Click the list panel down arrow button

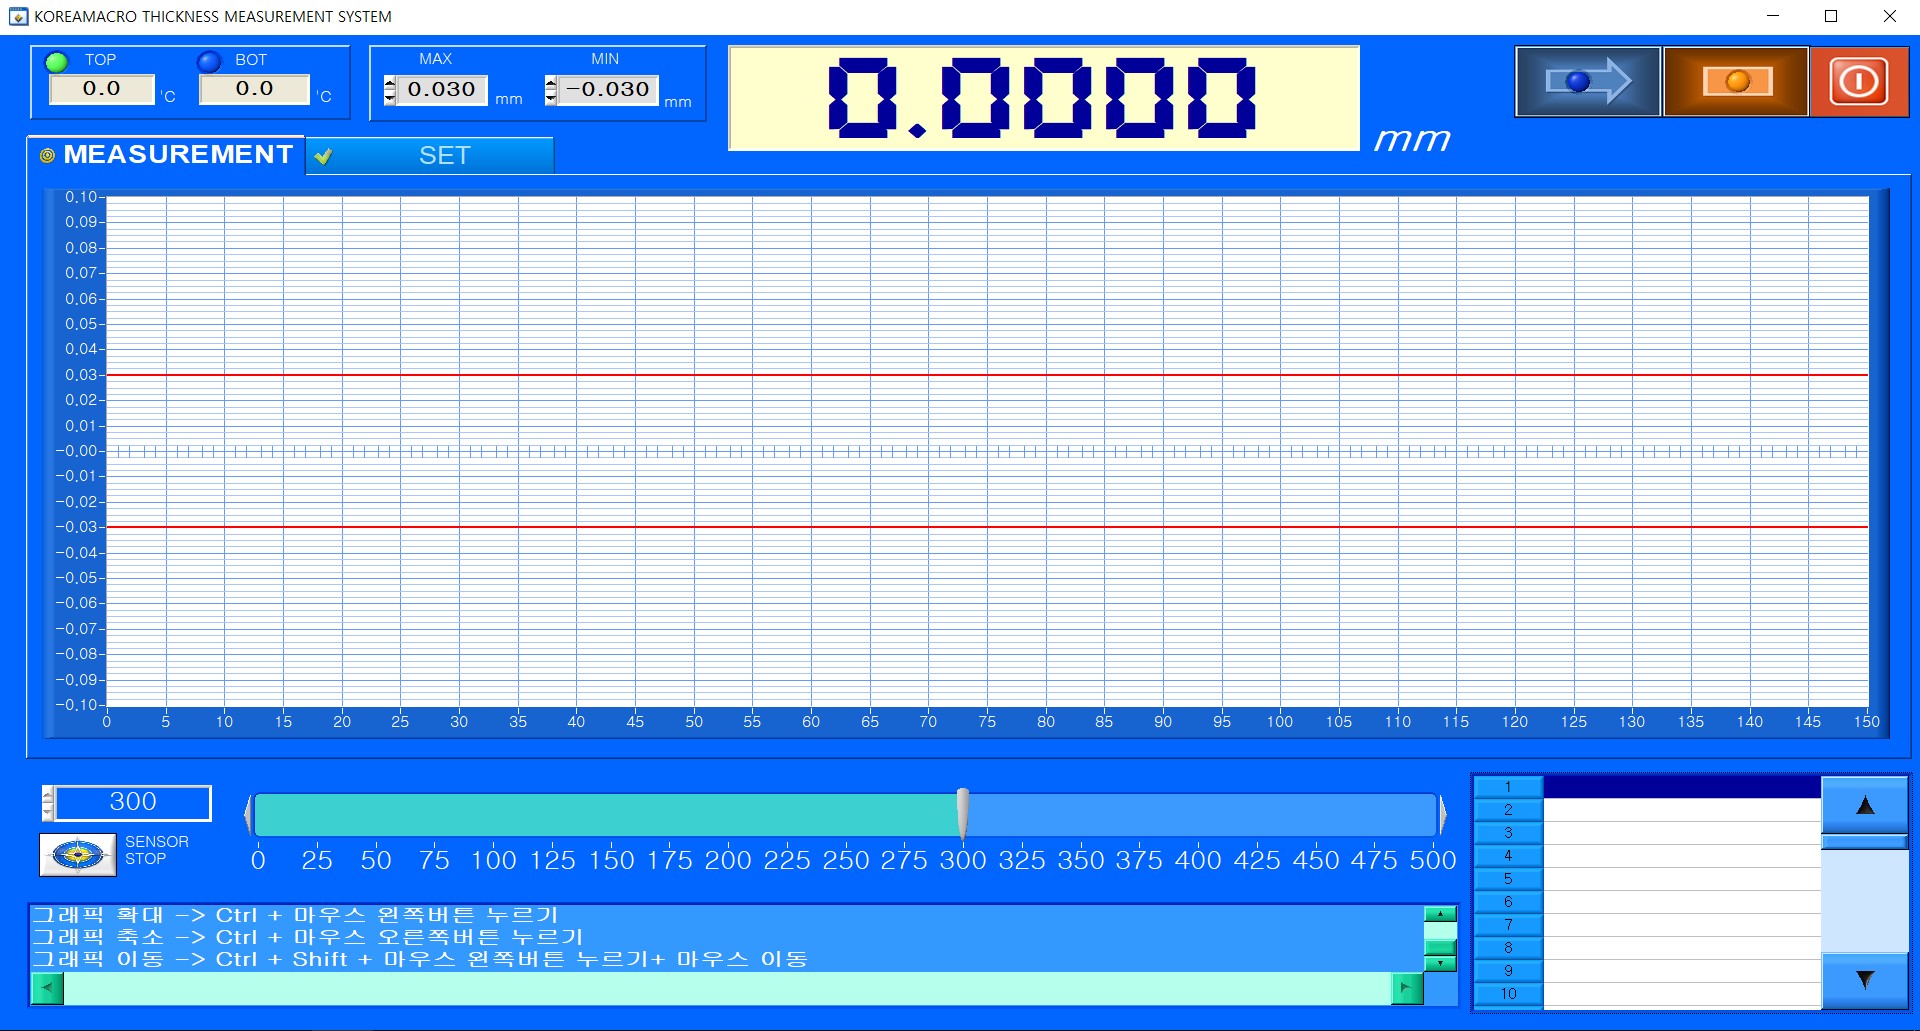click(x=1865, y=980)
